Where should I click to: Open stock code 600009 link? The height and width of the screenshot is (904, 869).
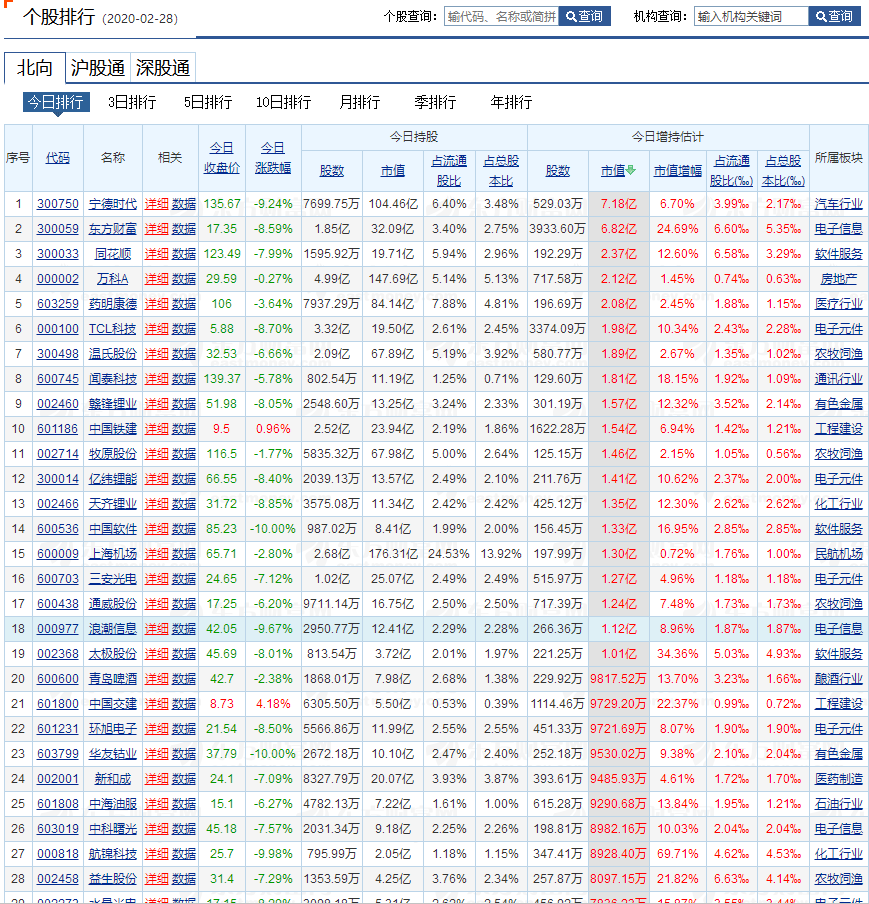coord(58,553)
